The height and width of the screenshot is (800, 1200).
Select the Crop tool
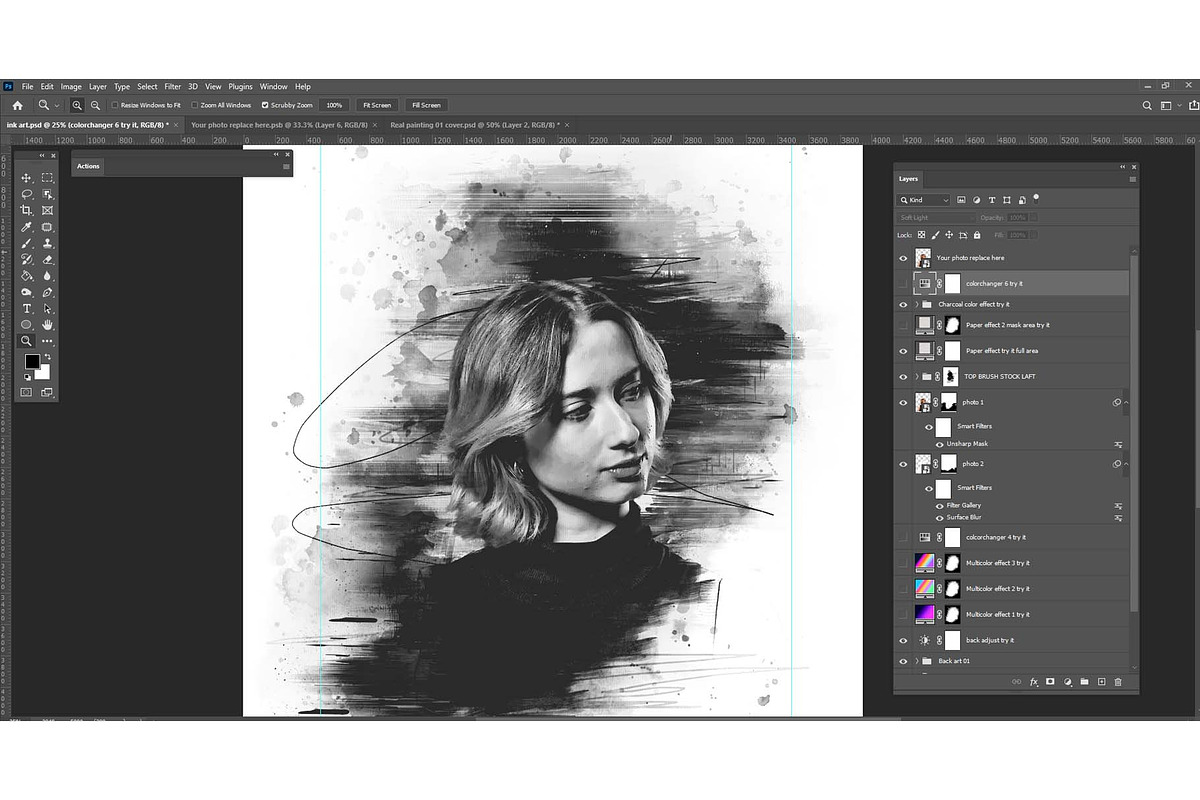(x=27, y=211)
